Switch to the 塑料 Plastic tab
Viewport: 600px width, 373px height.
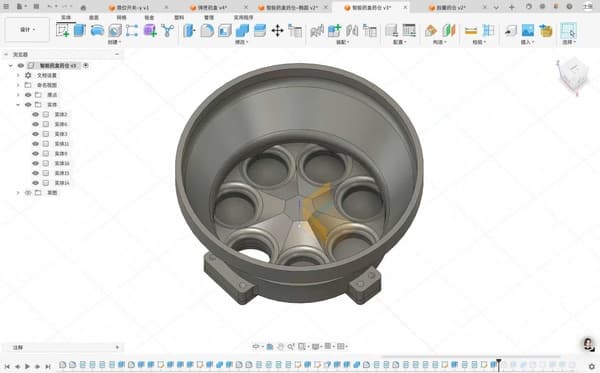click(179, 17)
